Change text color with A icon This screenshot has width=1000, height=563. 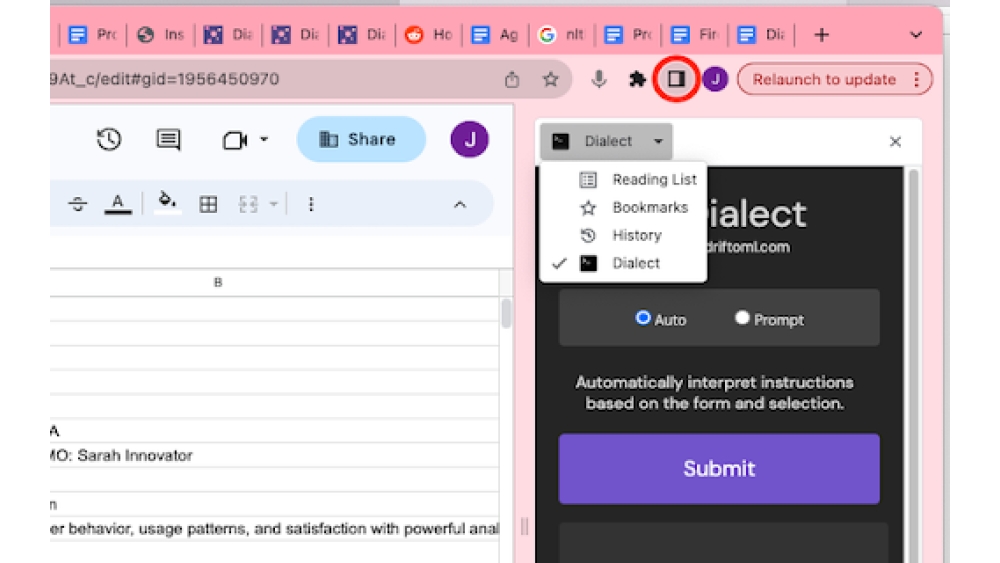(118, 204)
